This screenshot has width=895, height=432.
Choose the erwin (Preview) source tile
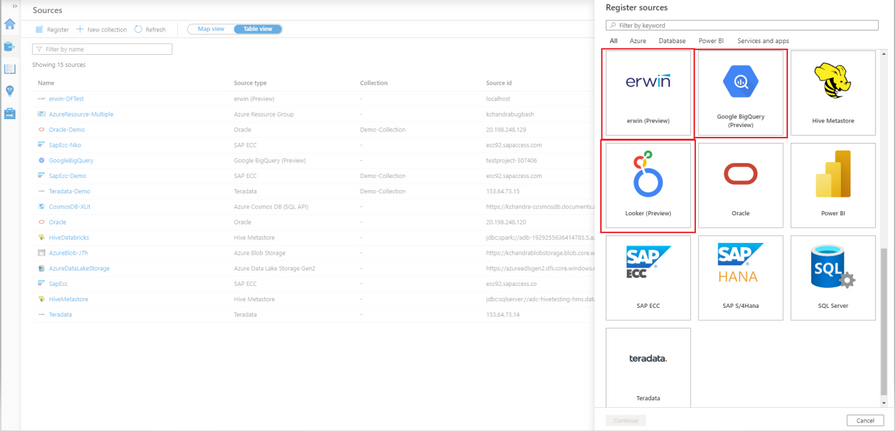pos(647,93)
